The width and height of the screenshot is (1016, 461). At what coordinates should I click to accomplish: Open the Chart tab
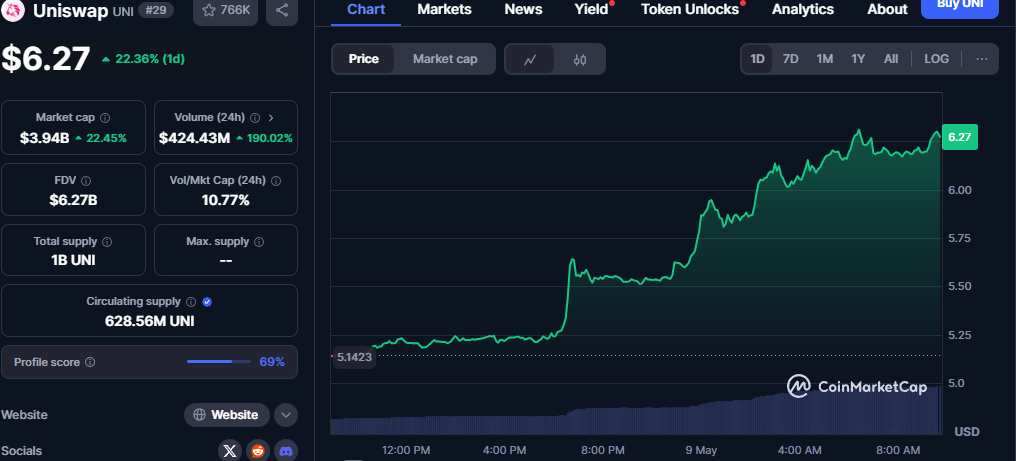366,9
